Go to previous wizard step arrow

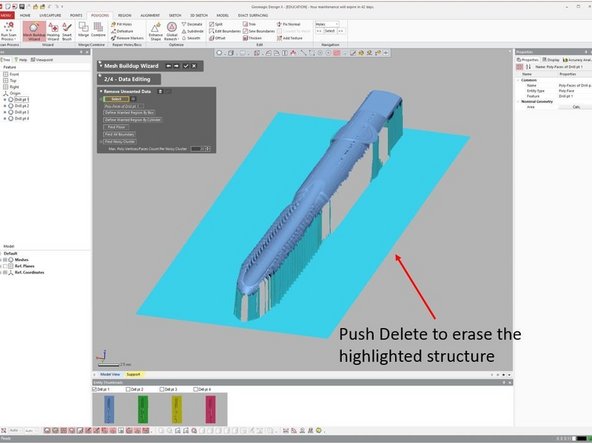coord(168,66)
